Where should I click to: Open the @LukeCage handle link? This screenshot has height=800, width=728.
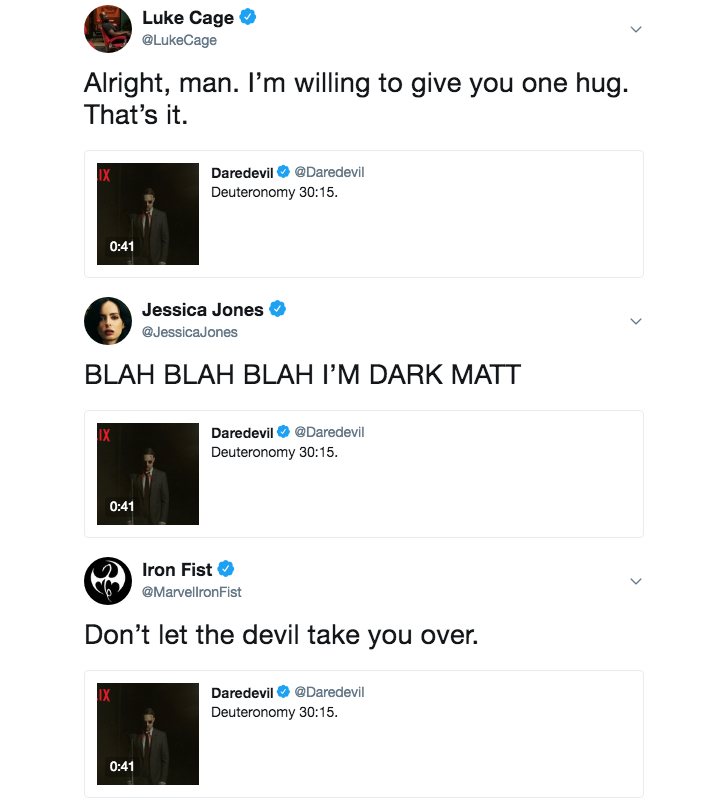179,40
